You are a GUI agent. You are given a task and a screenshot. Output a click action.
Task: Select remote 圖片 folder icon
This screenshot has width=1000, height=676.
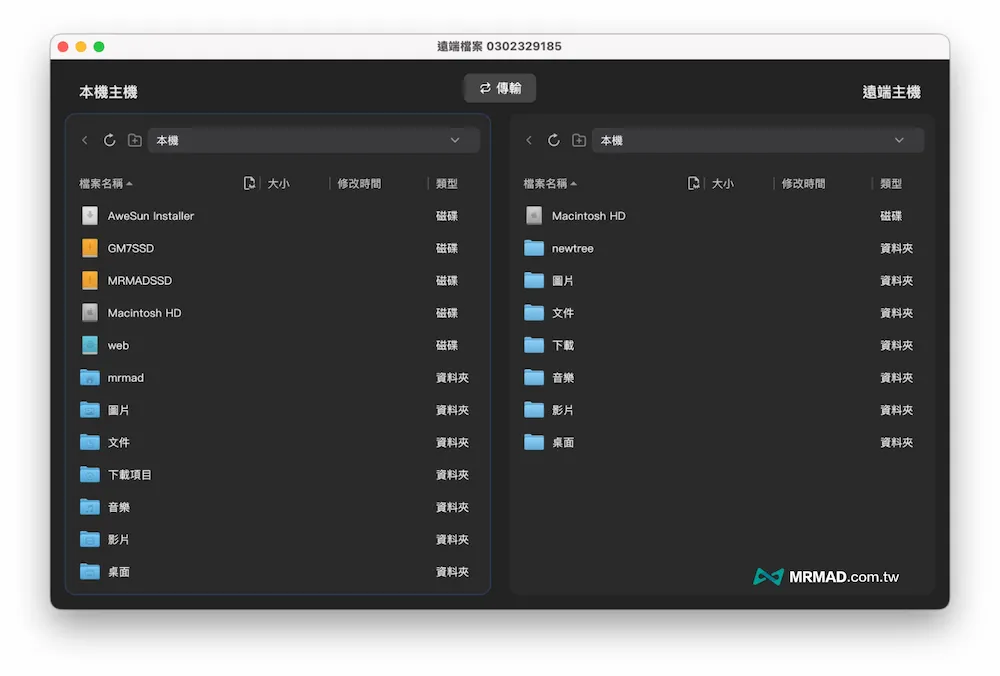point(534,281)
